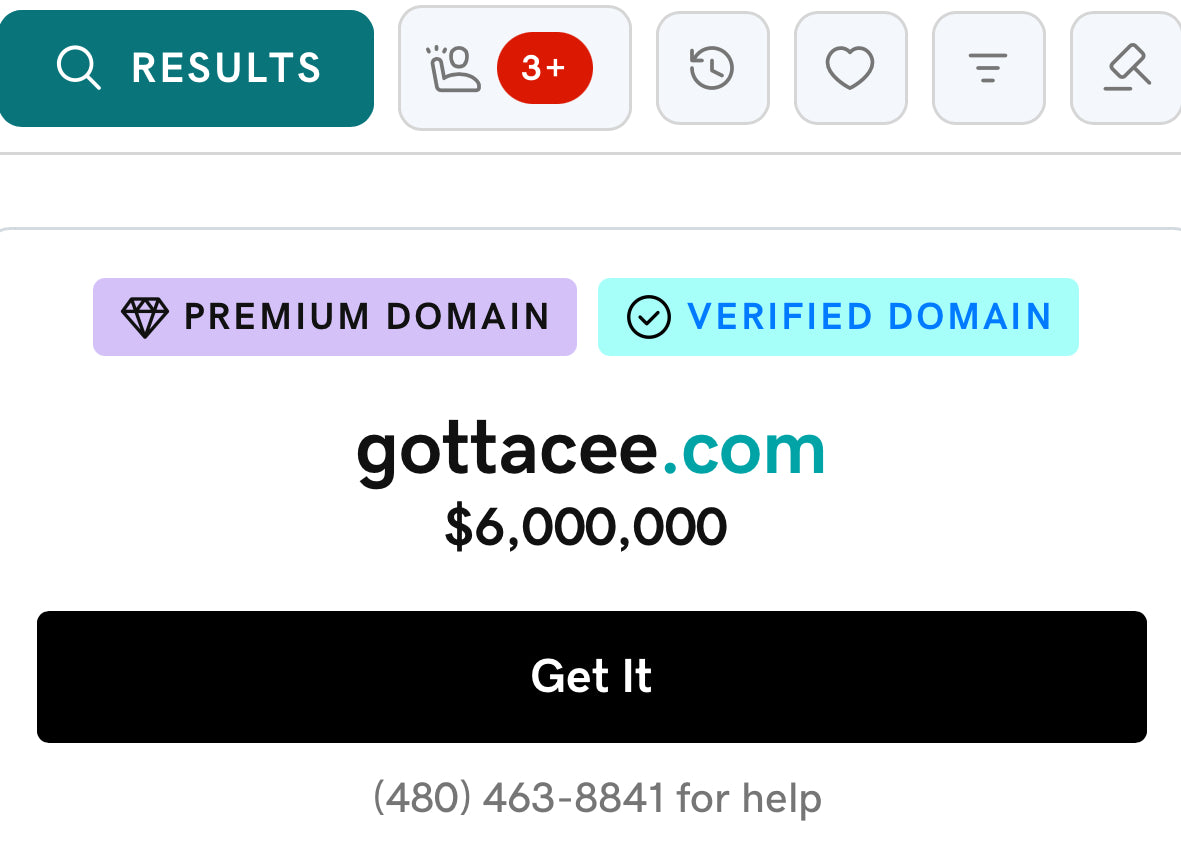
Task: Click the diamond icon in Premium badge
Action: [x=145, y=317]
